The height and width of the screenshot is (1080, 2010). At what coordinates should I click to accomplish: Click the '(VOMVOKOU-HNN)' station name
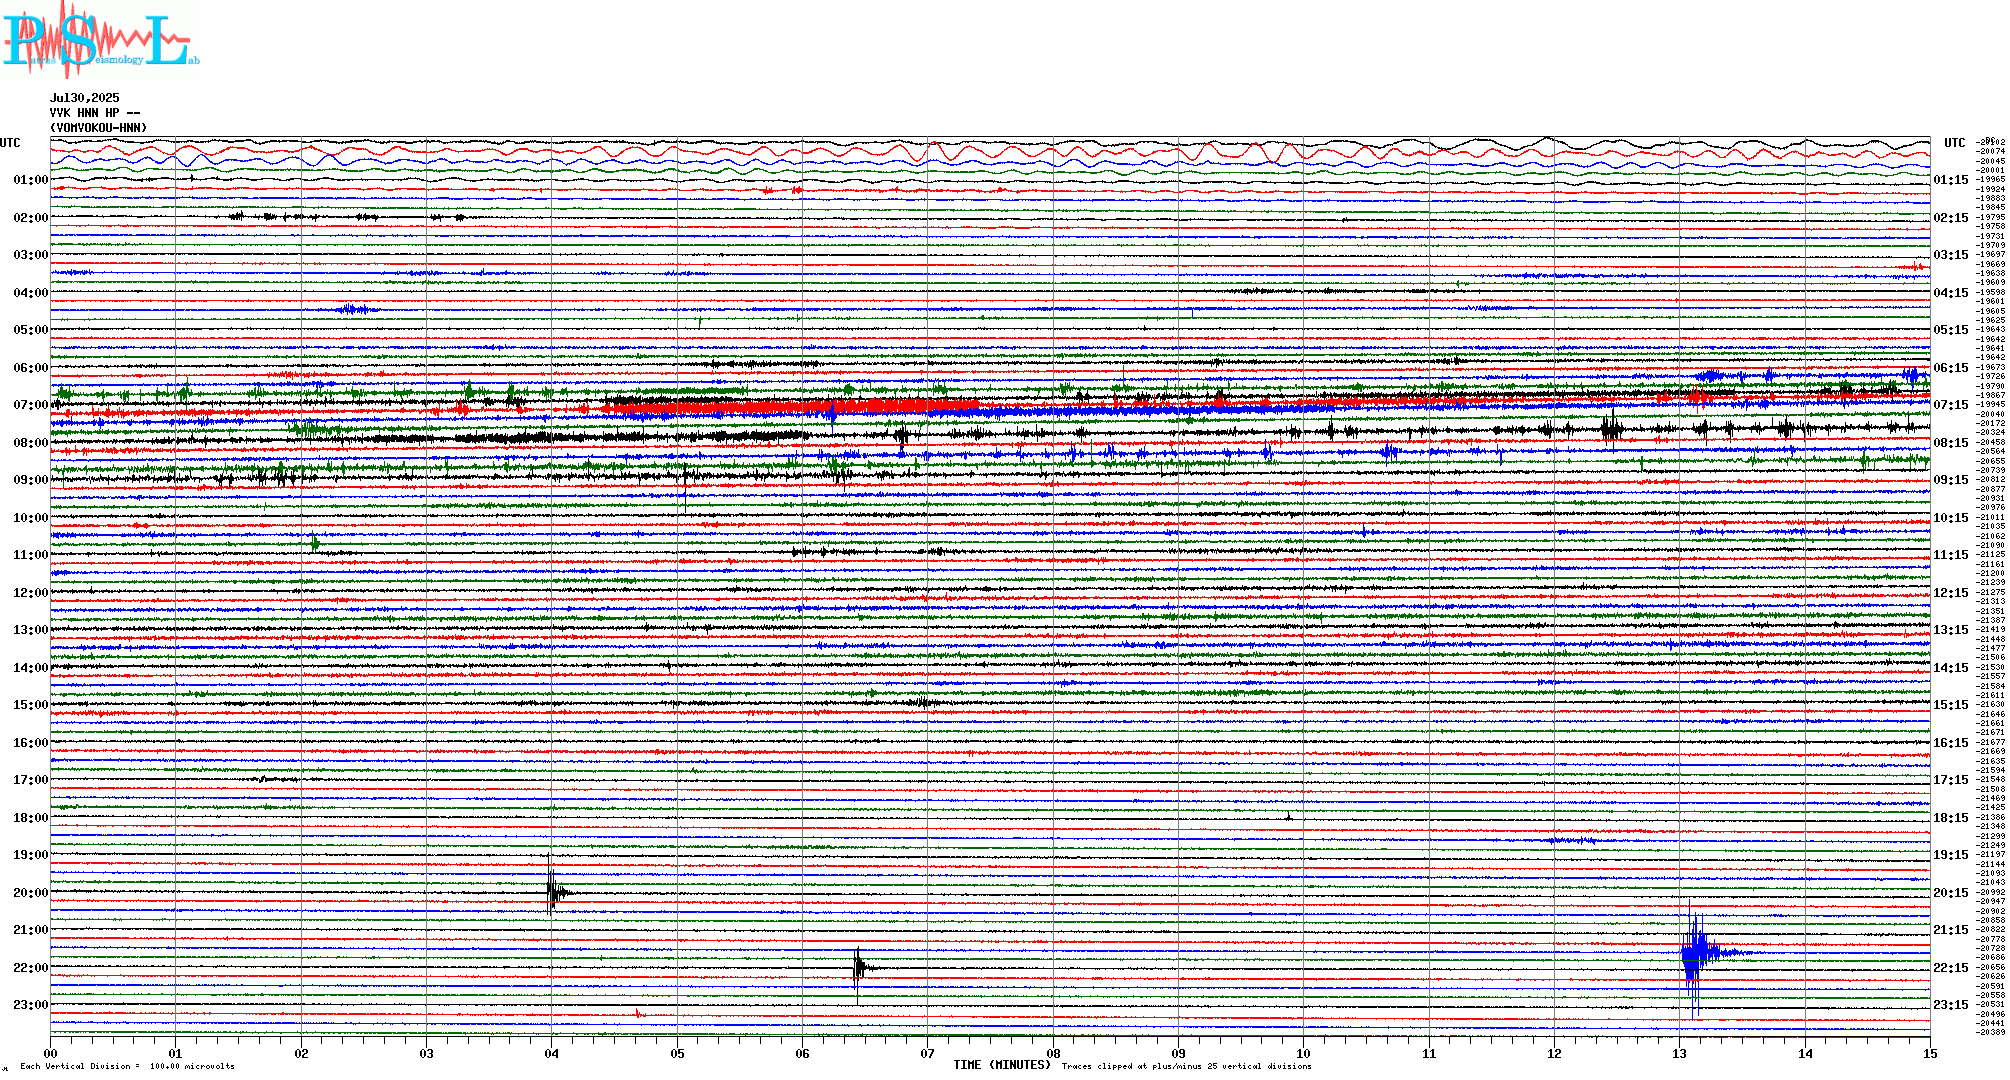[99, 128]
